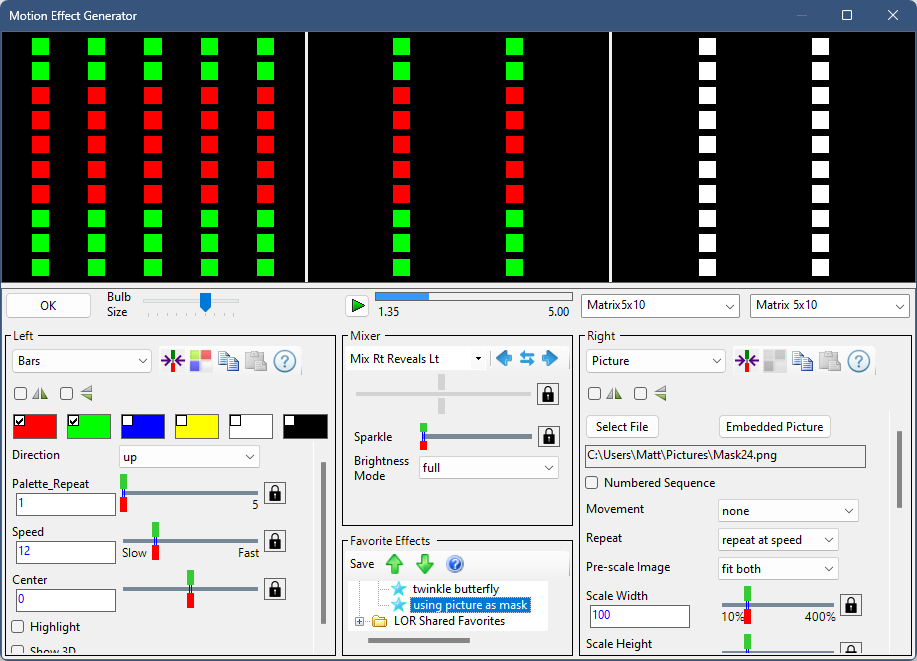Screen dimensions: 917x661
Task: Reset Left effect settings with the inward-arrows icon
Action: click(173, 361)
